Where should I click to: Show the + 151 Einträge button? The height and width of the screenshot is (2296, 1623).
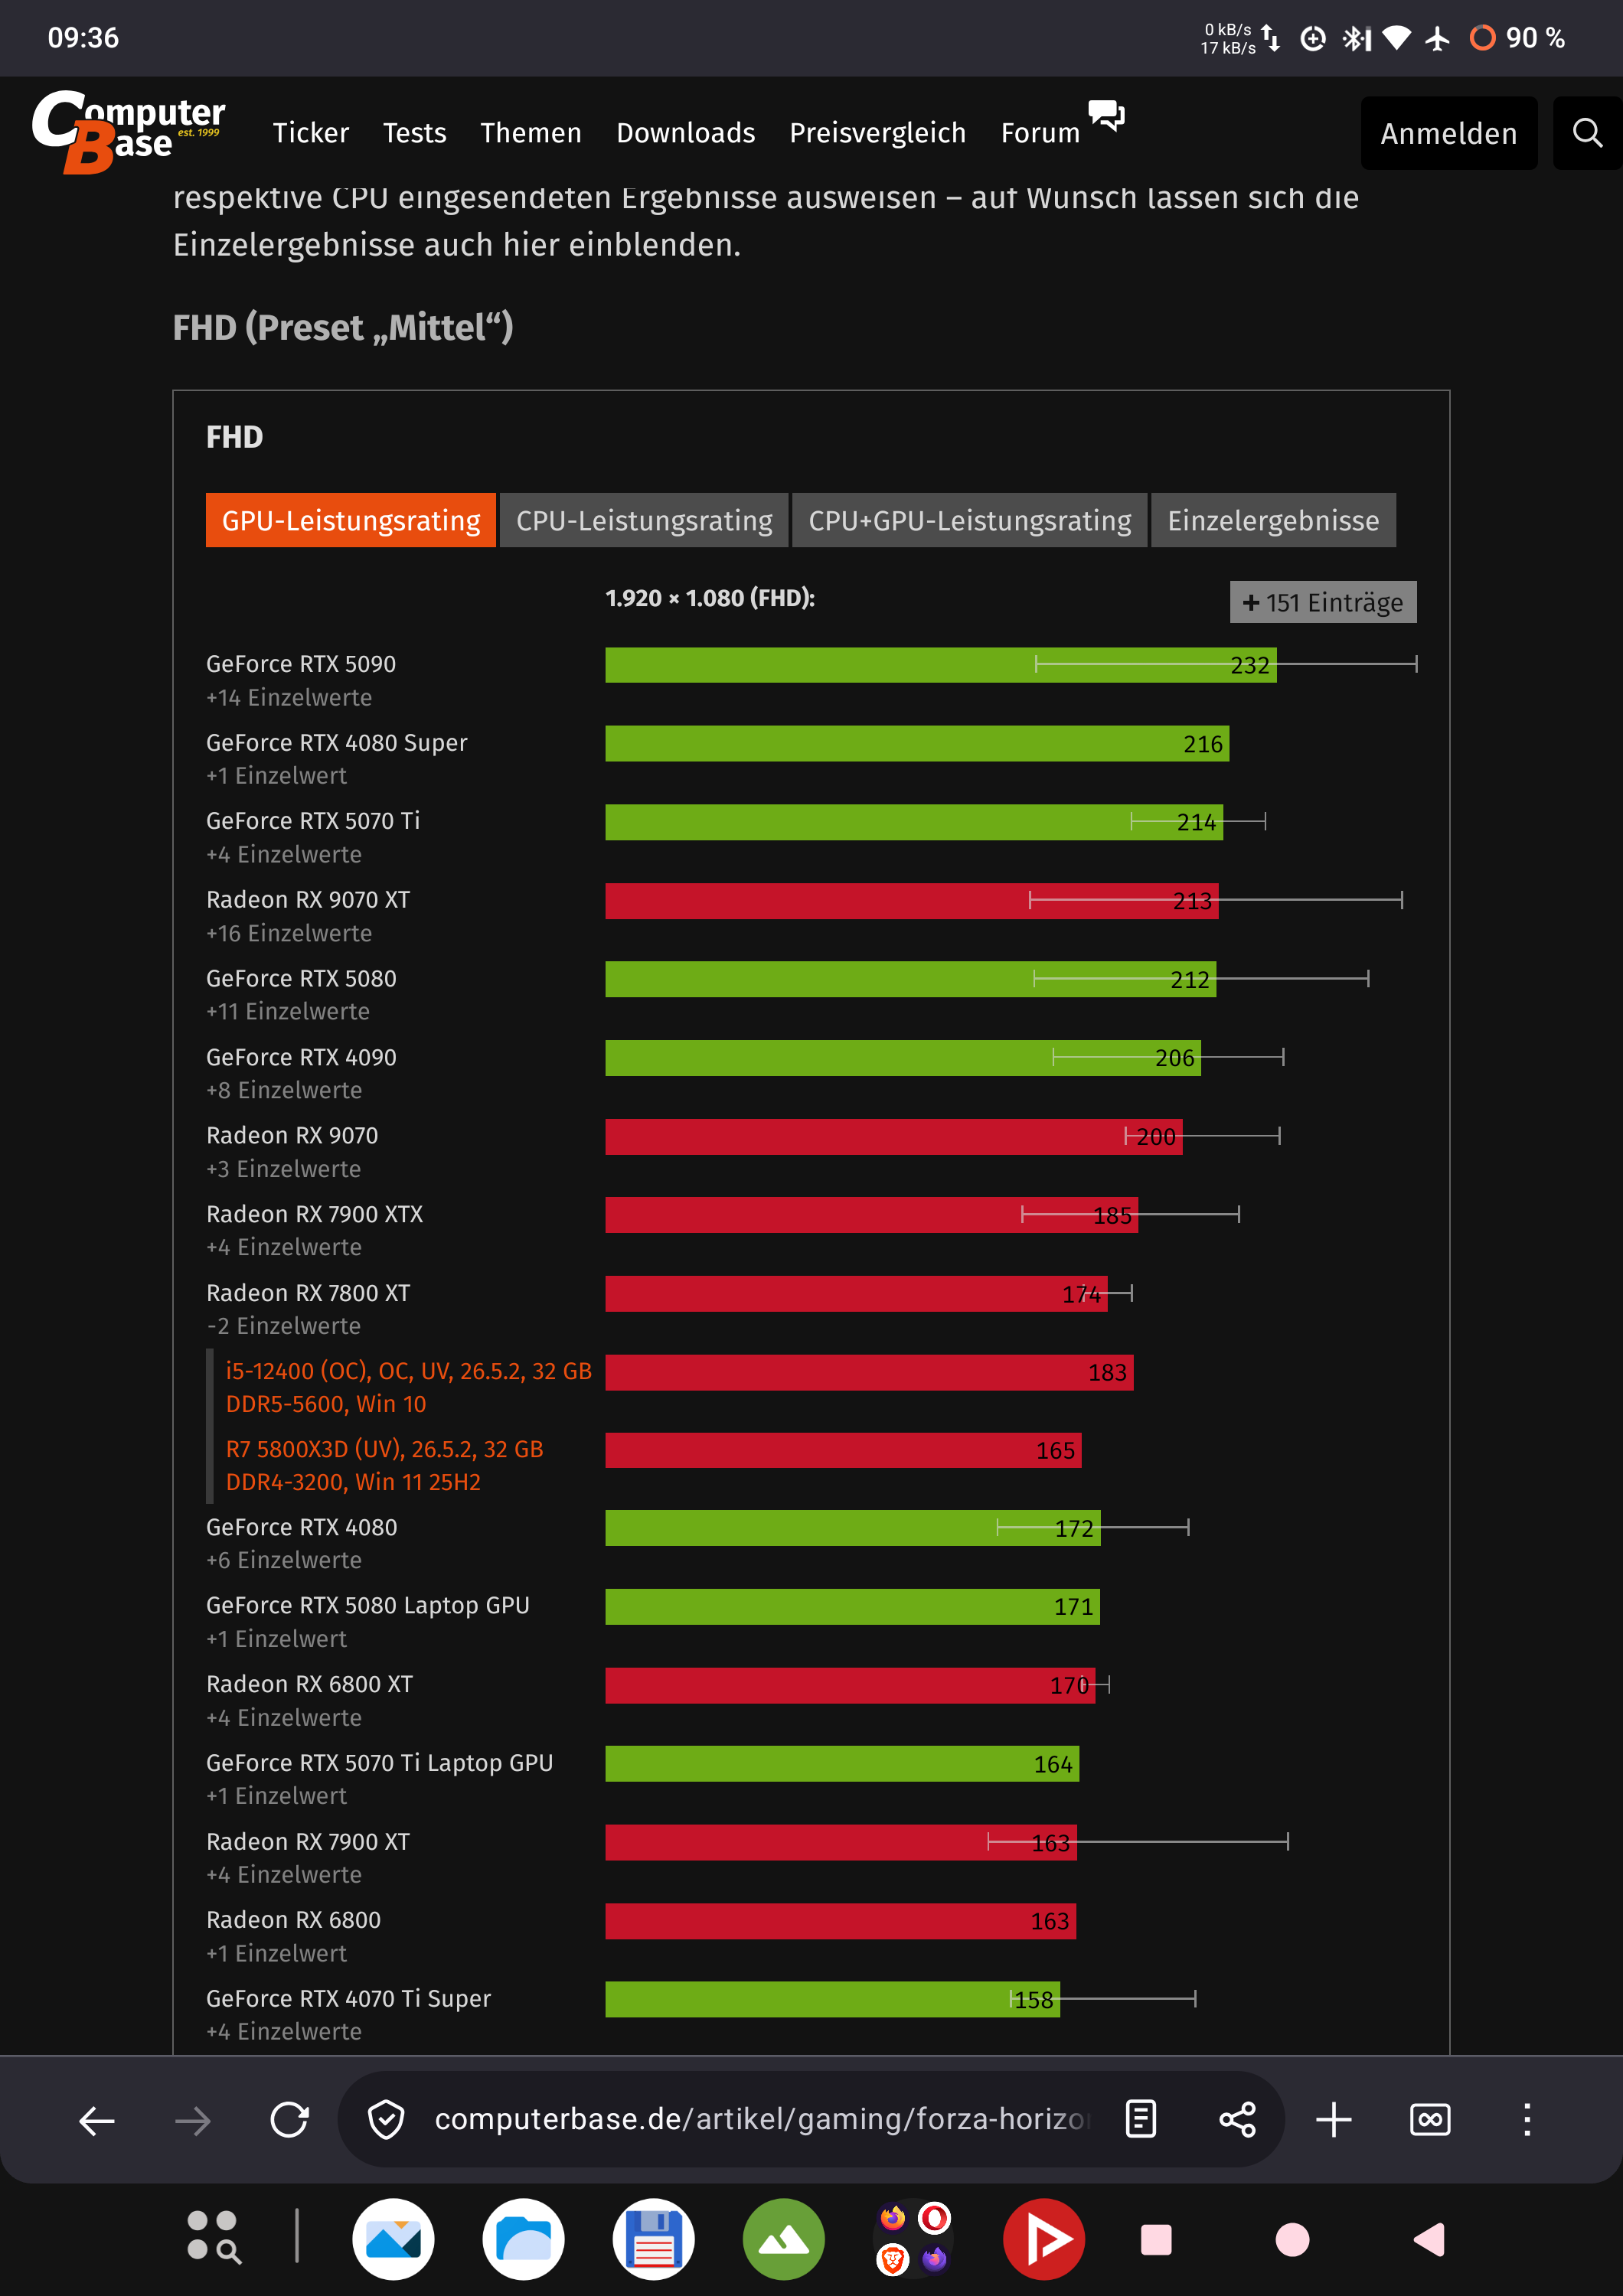1323,602
